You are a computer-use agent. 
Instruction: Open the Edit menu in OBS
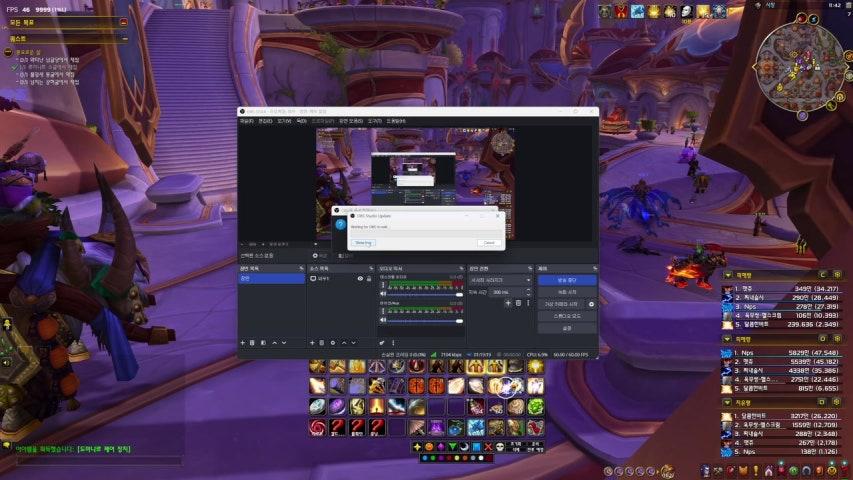point(265,121)
